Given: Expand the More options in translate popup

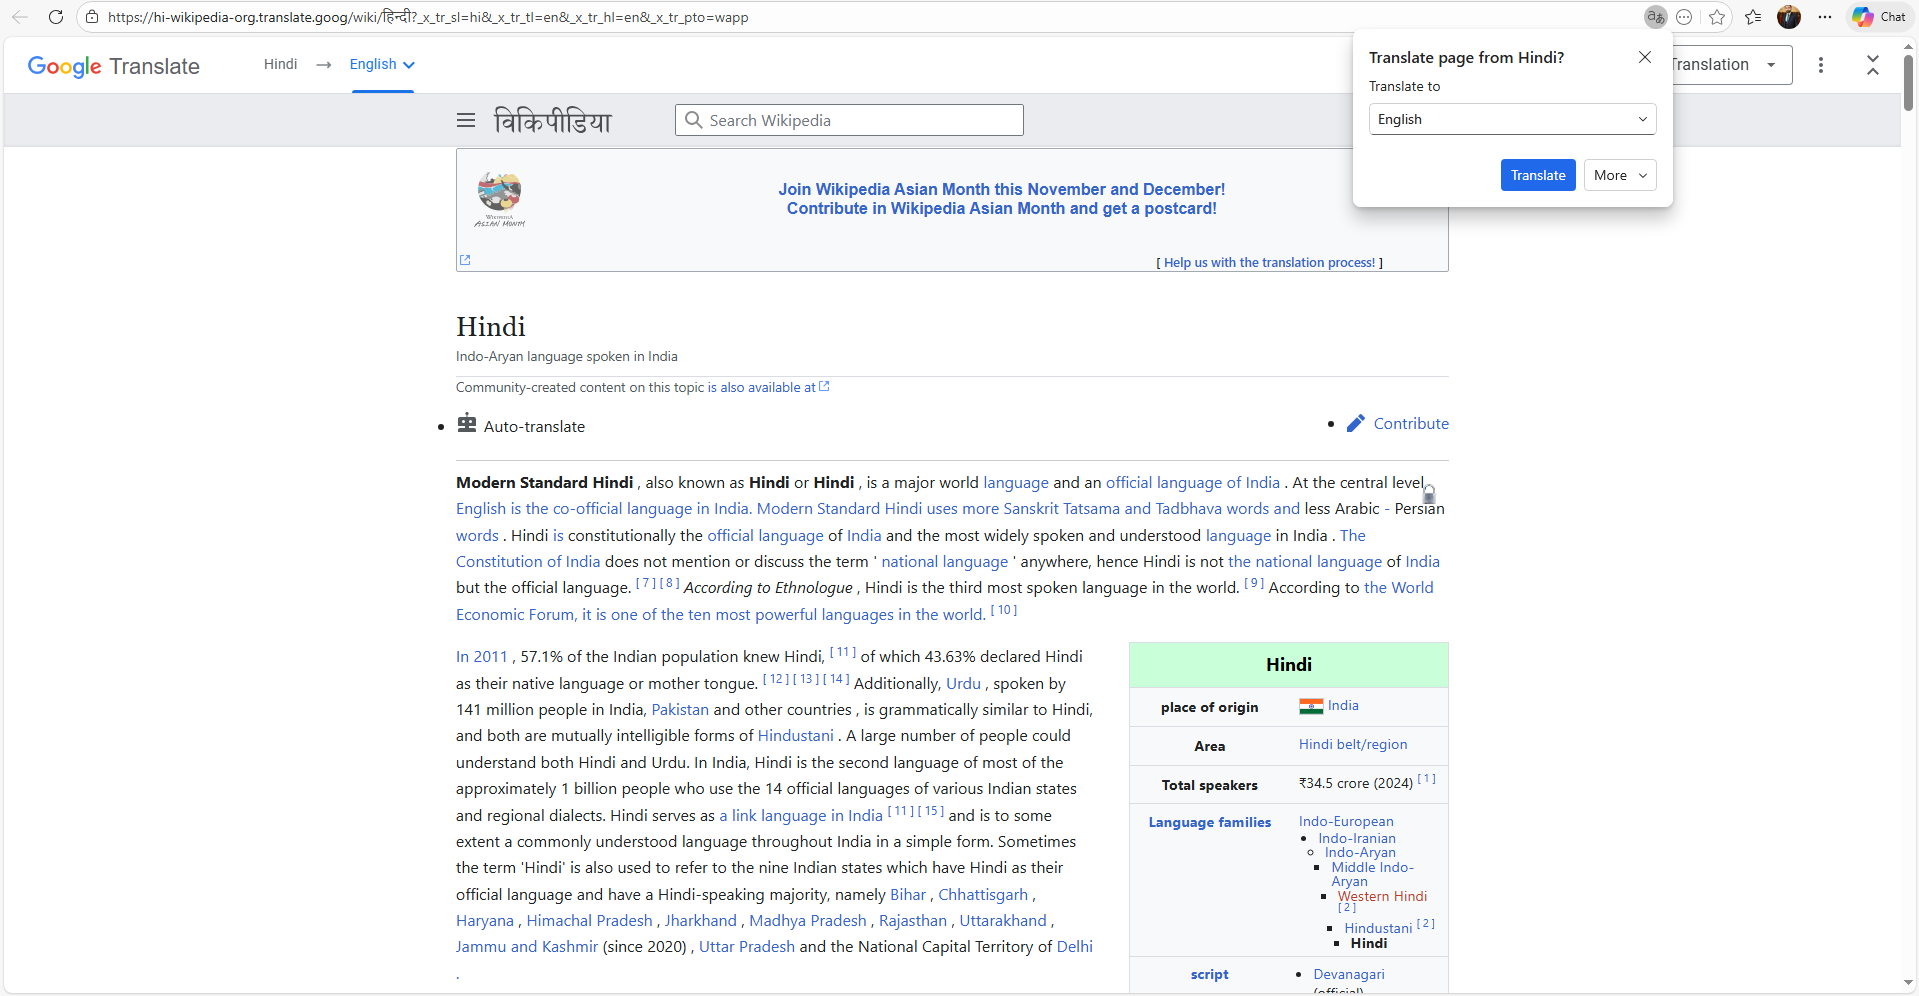Looking at the screenshot, I should [1619, 175].
